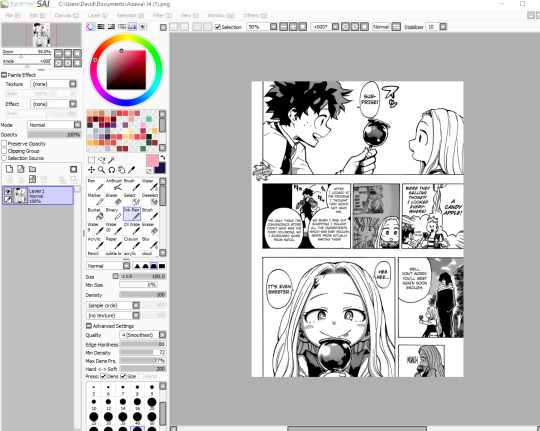Viewport: 540px width, 431px height.
Task: Select the rotate view tool
Action: (111, 170)
